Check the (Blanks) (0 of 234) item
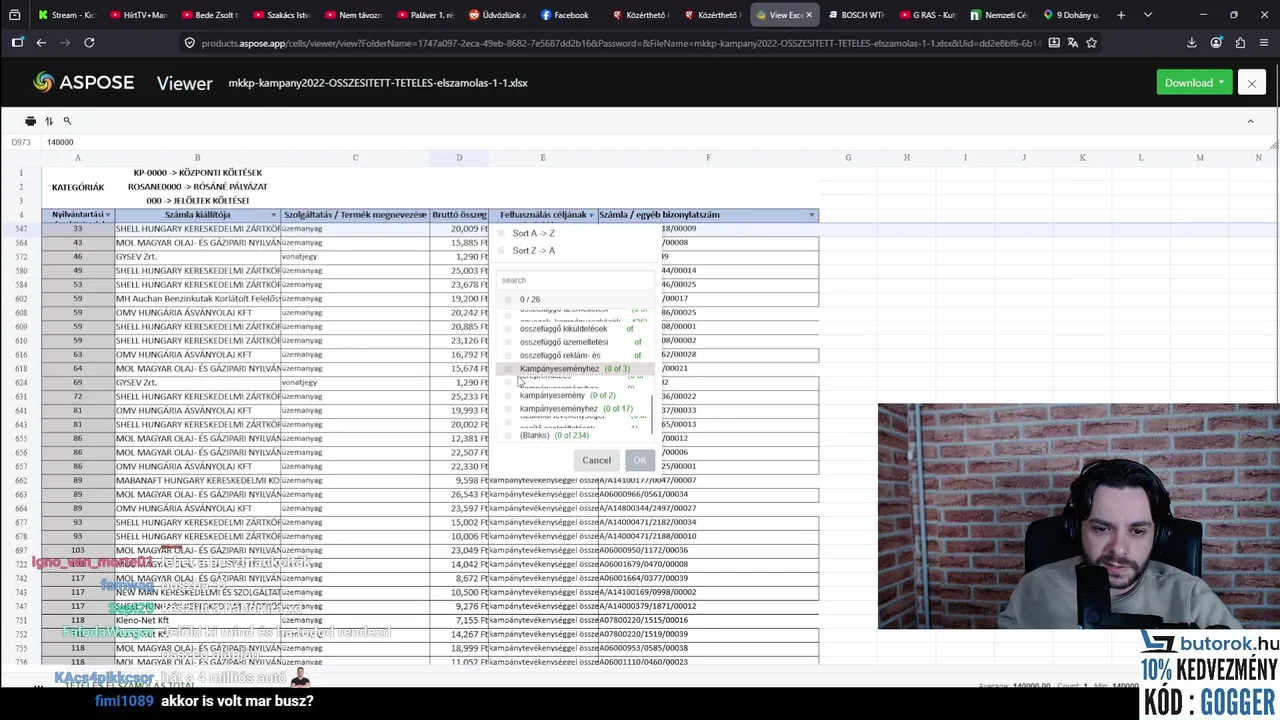Image resolution: width=1280 pixels, height=720 pixels. click(x=508, y=436)
